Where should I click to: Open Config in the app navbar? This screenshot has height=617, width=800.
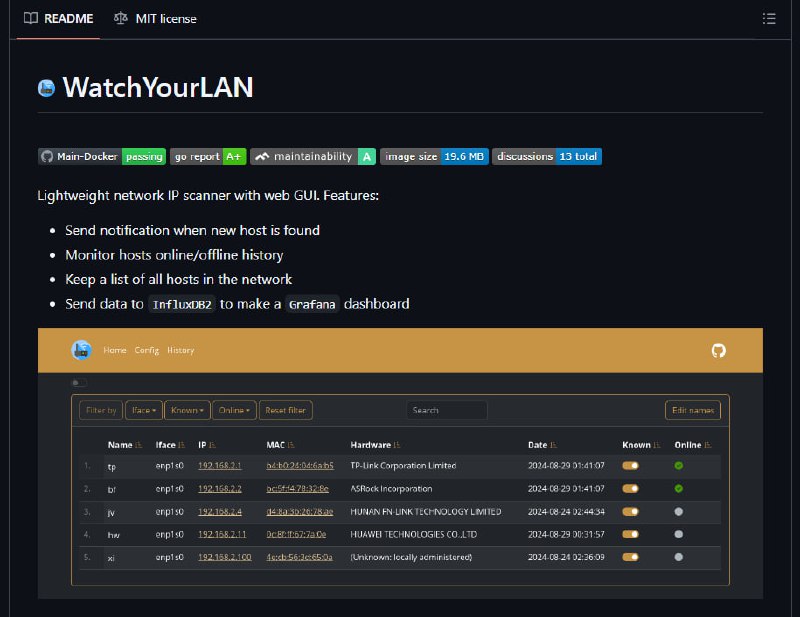coord(147,350)
